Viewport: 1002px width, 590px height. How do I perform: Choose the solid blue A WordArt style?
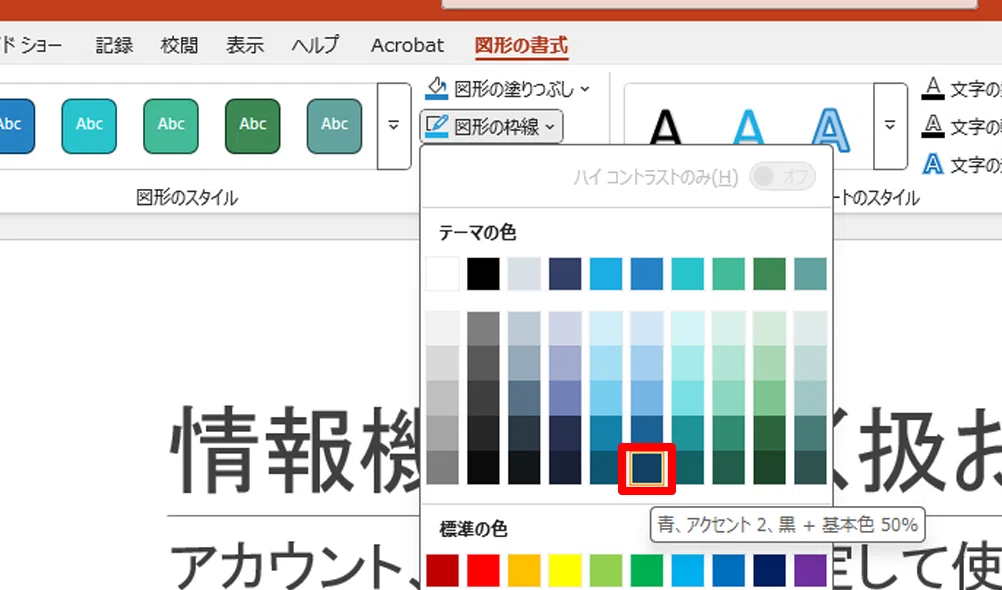click(x=748, y=127)
